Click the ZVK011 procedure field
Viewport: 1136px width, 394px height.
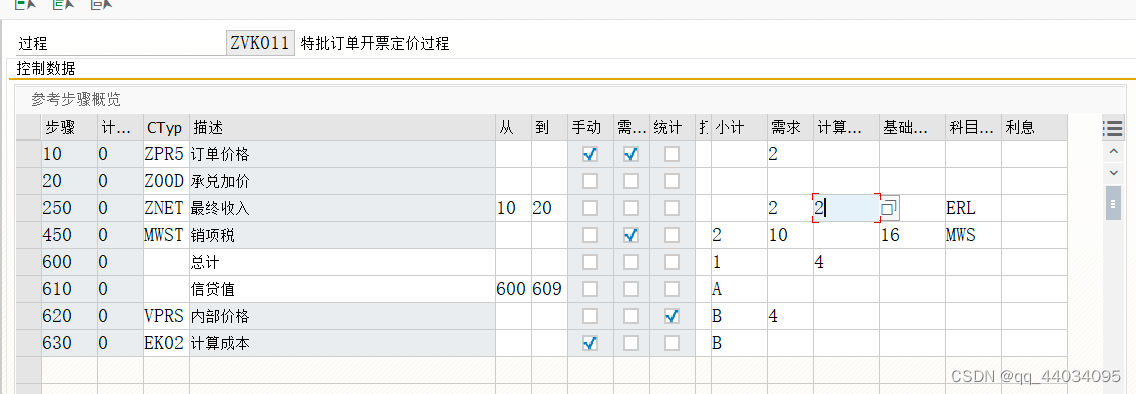point(261,43)
